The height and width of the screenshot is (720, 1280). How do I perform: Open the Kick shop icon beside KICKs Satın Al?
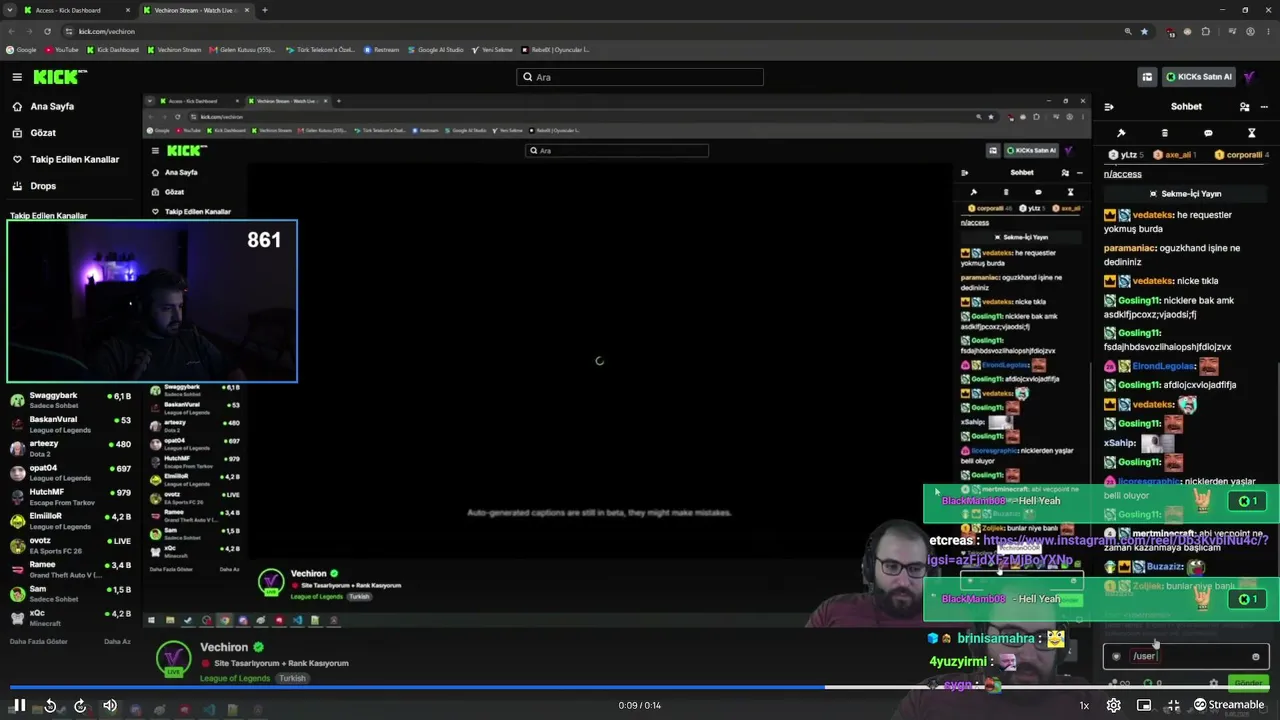1147,77
